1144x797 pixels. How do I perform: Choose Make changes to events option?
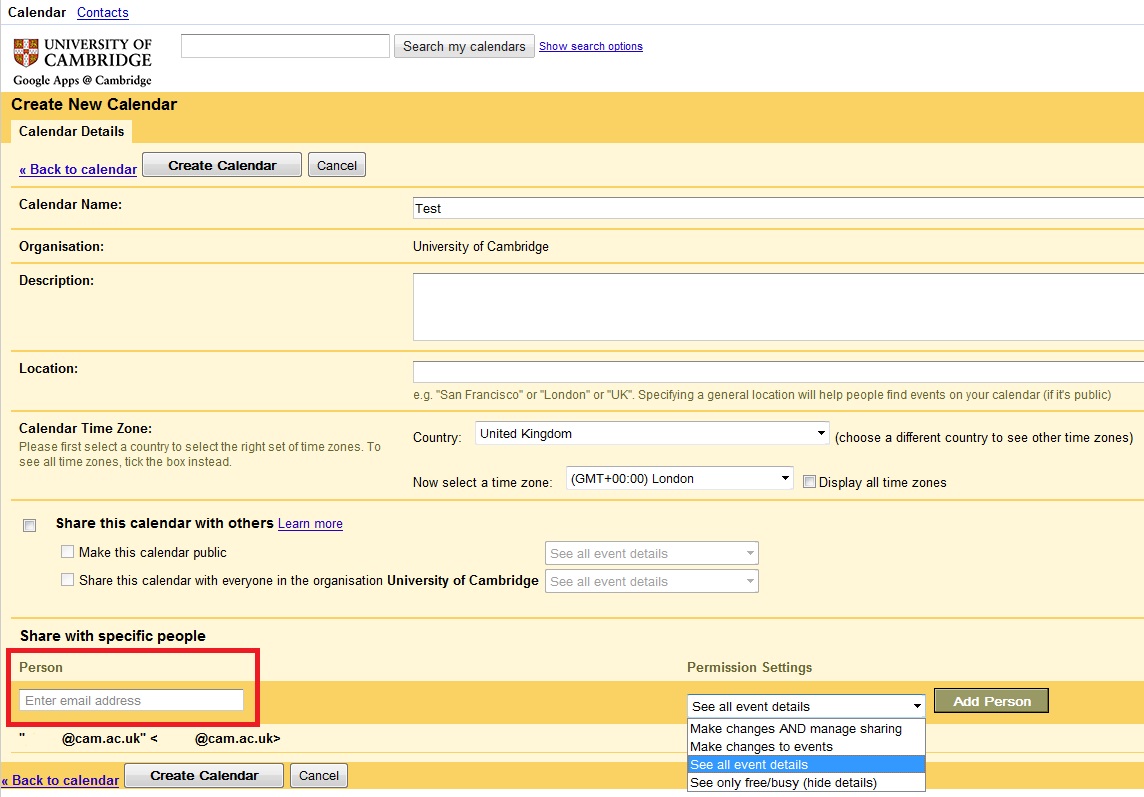[806, 747]
